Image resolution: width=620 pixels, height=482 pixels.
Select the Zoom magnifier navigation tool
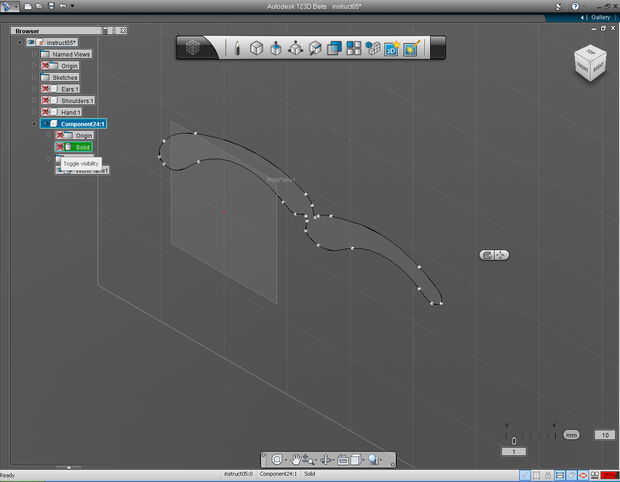308,459
